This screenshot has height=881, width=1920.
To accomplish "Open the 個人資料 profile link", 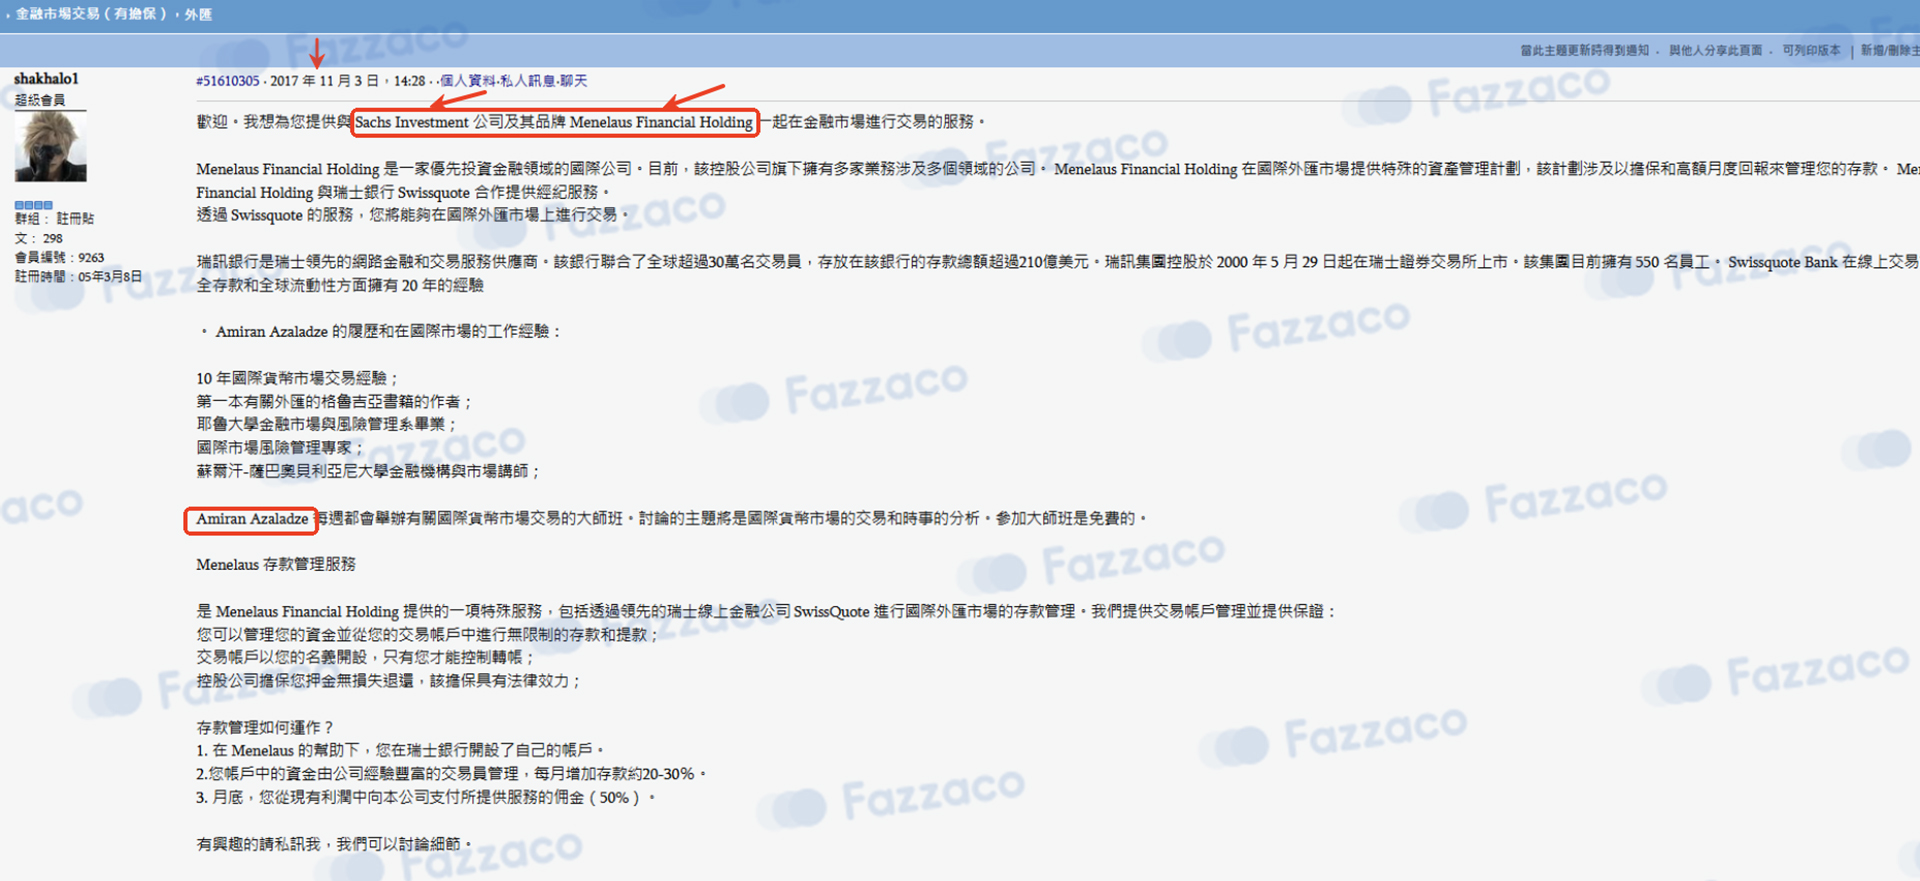I will pyautogui.click(x=468, y=81).
